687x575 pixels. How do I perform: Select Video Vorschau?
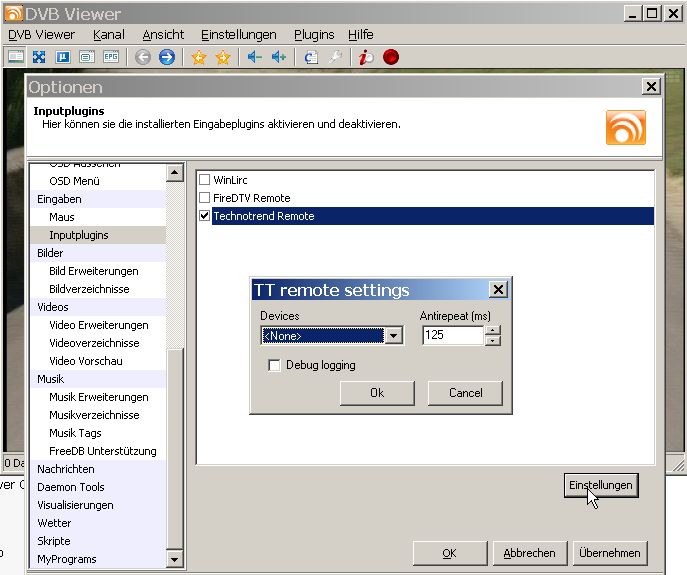pos(86,361)
